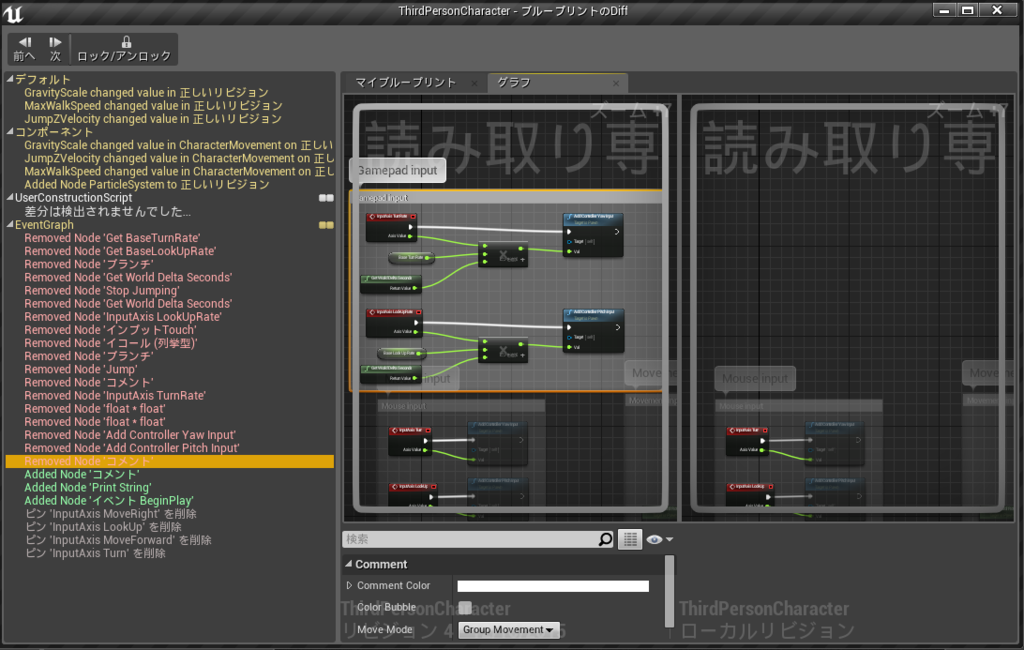Select Added Node 'Print String'
This screenshot has height=650, width=1024.
tap(88, 487)
